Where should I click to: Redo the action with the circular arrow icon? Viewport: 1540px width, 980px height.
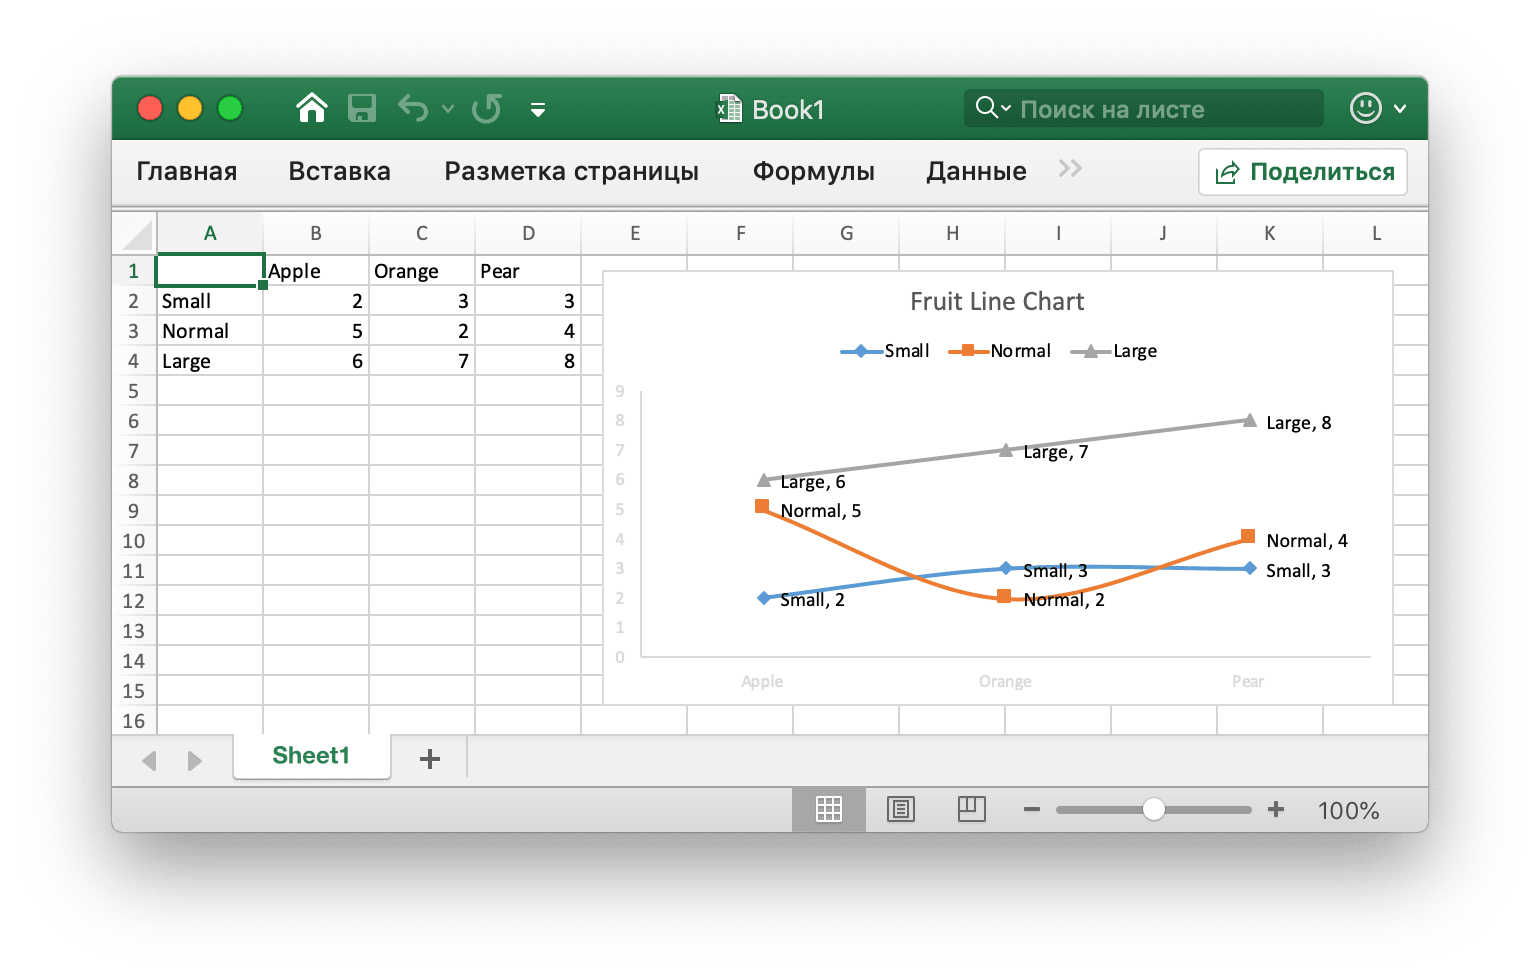pyautogui.click(x=487, y=108)
